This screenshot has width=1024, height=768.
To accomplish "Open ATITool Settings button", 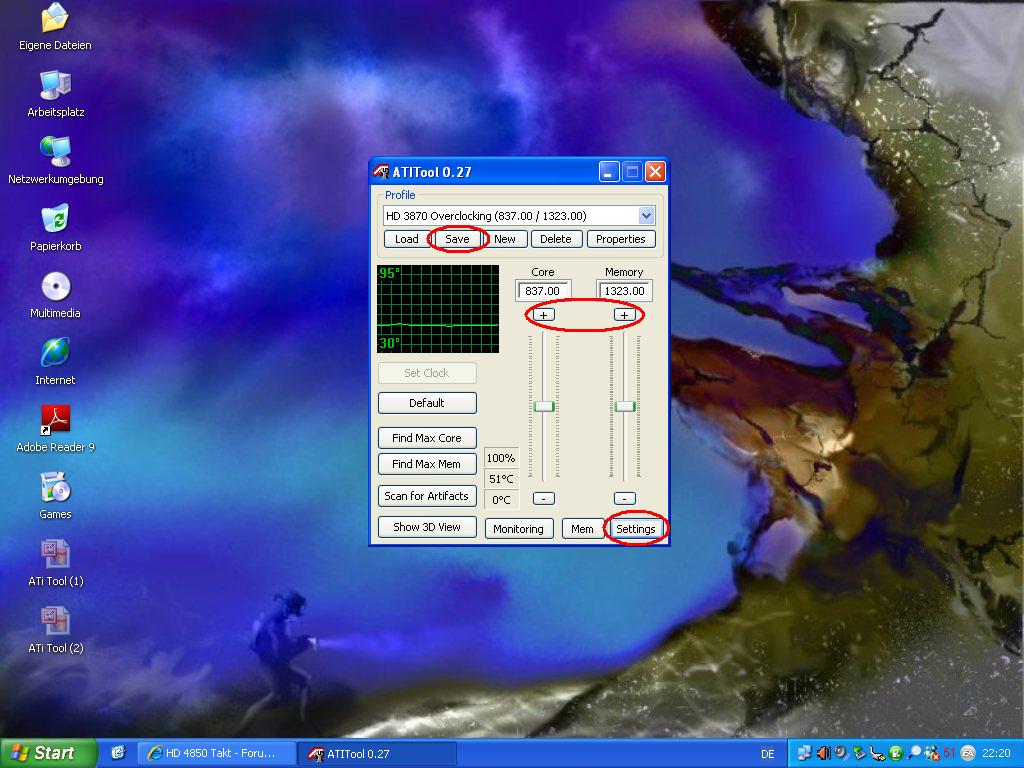I will coord(636,529).
